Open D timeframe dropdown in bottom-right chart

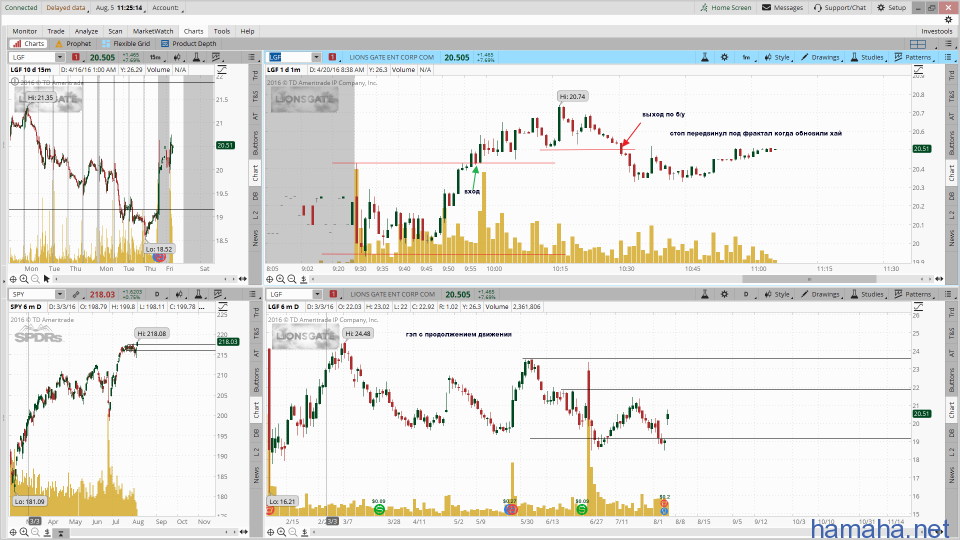pyautogui.click(x=746, y=294)
